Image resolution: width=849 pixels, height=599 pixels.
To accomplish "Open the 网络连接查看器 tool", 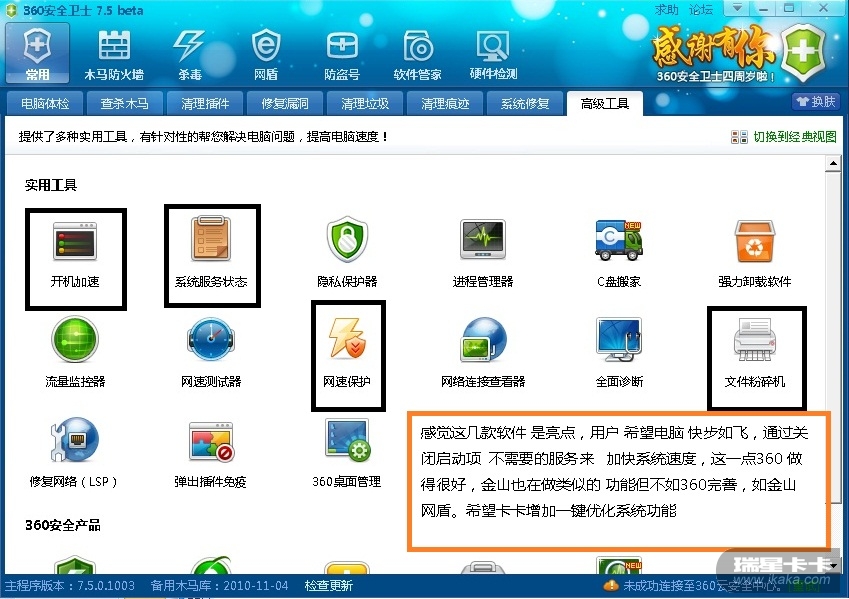I will tap(483, 353).
